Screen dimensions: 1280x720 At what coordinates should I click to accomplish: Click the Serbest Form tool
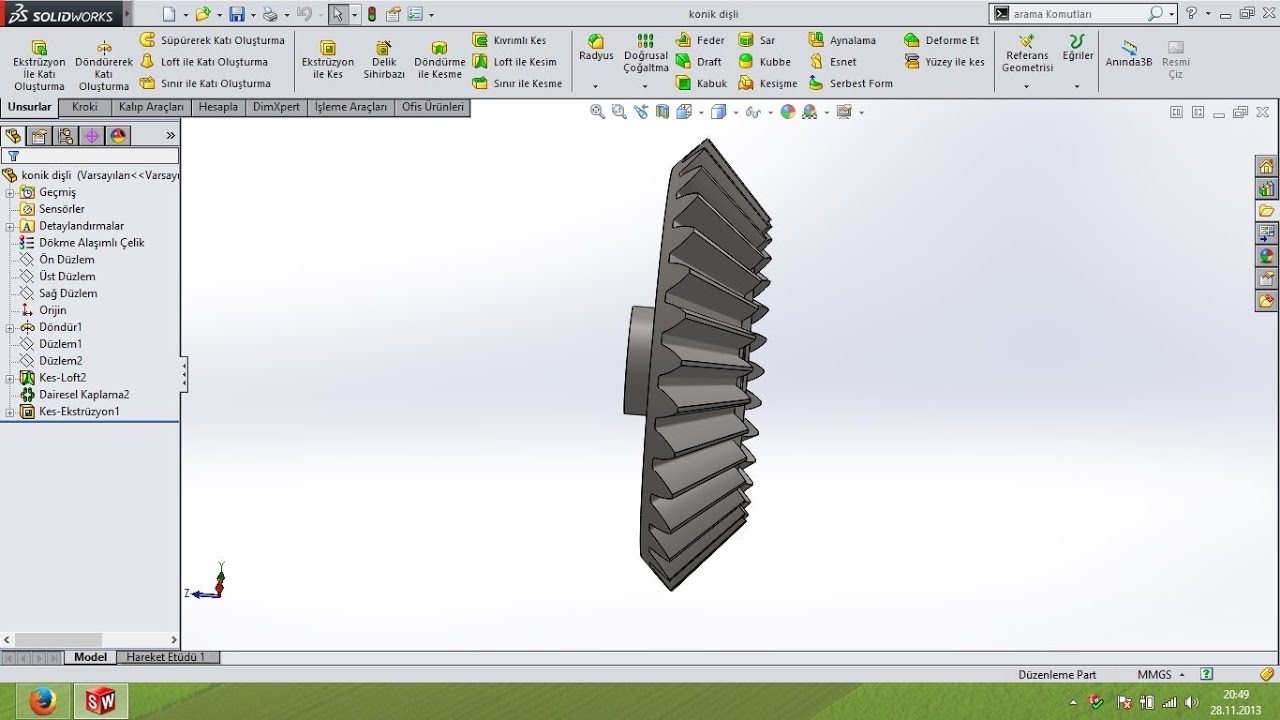point(851,84)
